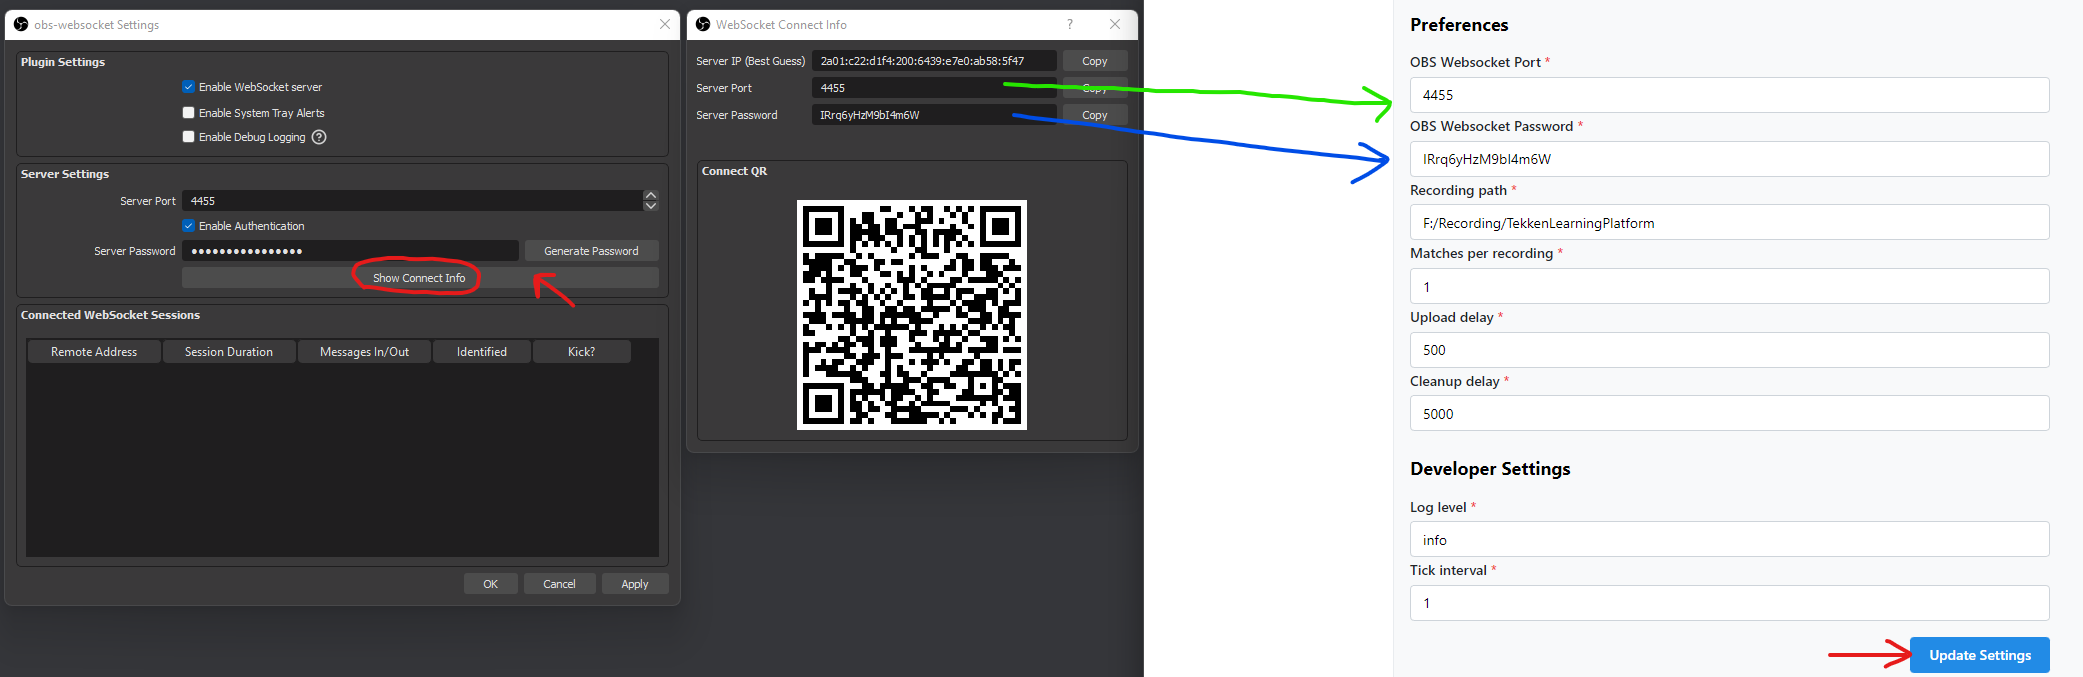Click OBS Websocket Port field in Preferences
The image size is (2083, 677).
pyautogui.click(x=1729, y=95)
